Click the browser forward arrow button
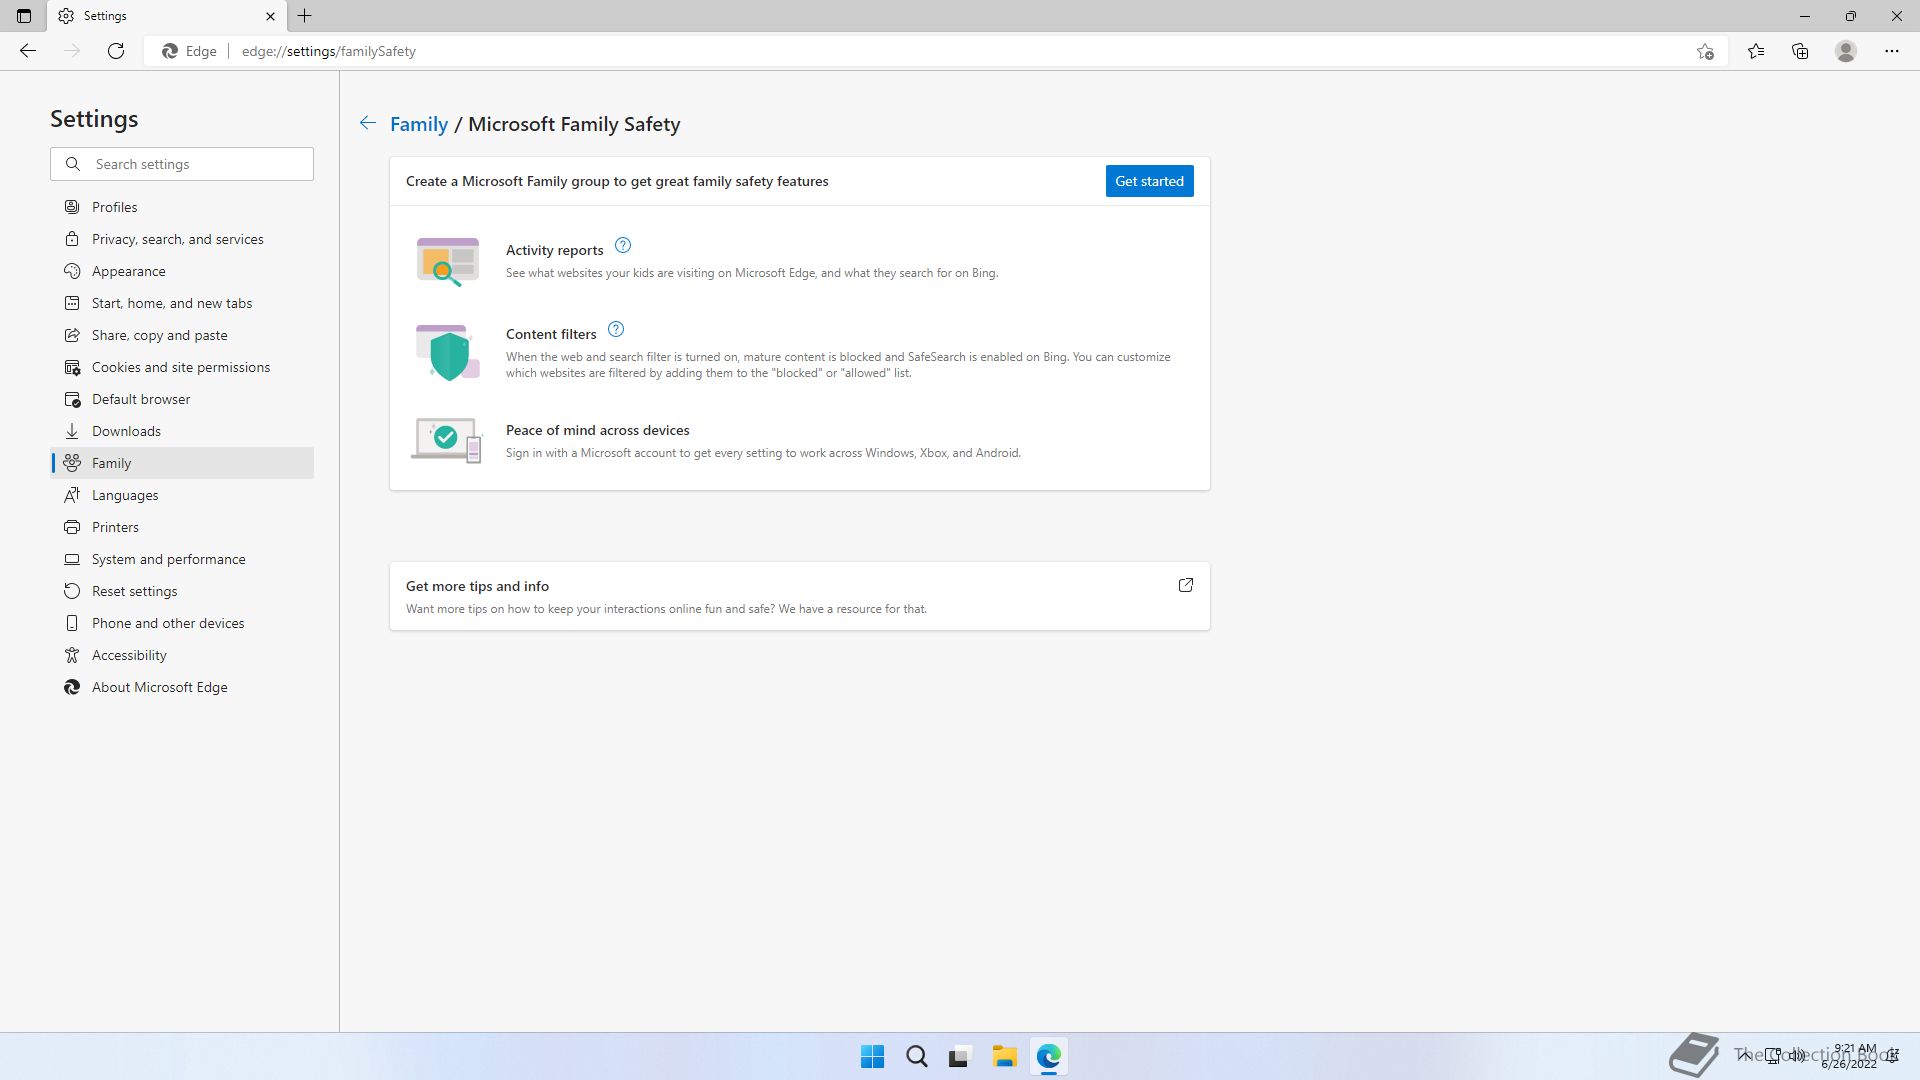 tap(72, 51)
